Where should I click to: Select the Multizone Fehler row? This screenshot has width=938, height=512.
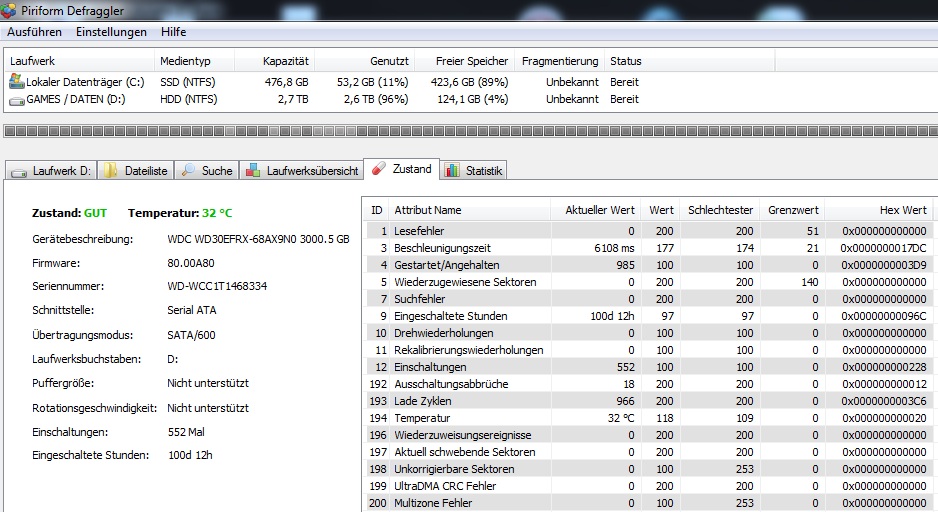click(650, 503)
